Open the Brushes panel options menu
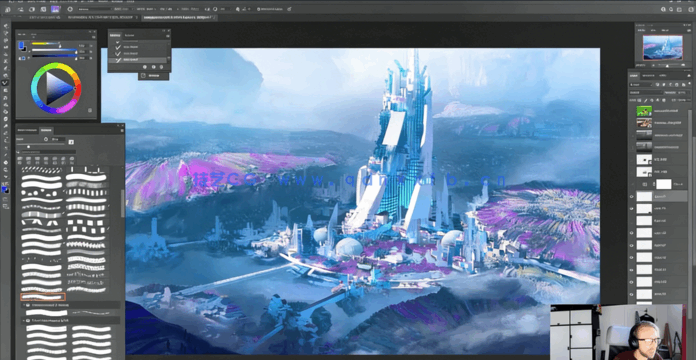696x360 pixels. [122, 131]
